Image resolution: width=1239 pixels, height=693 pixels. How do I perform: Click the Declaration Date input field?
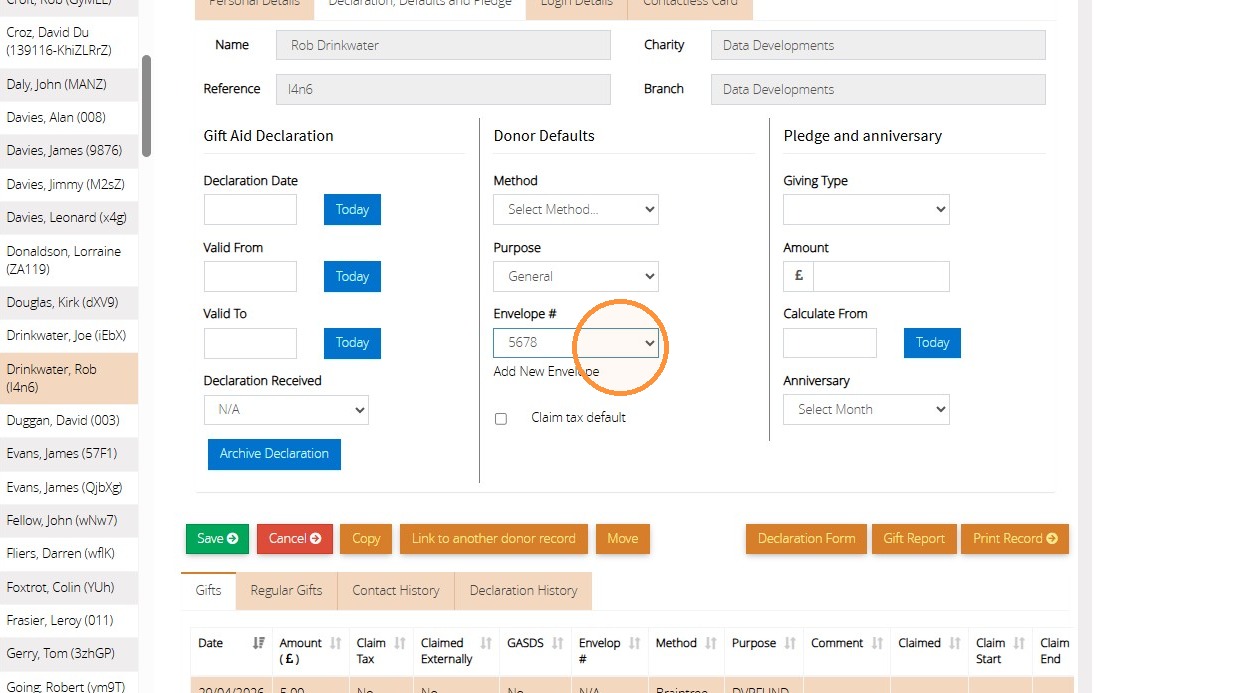pyautogui.click(x=250, y=209)
